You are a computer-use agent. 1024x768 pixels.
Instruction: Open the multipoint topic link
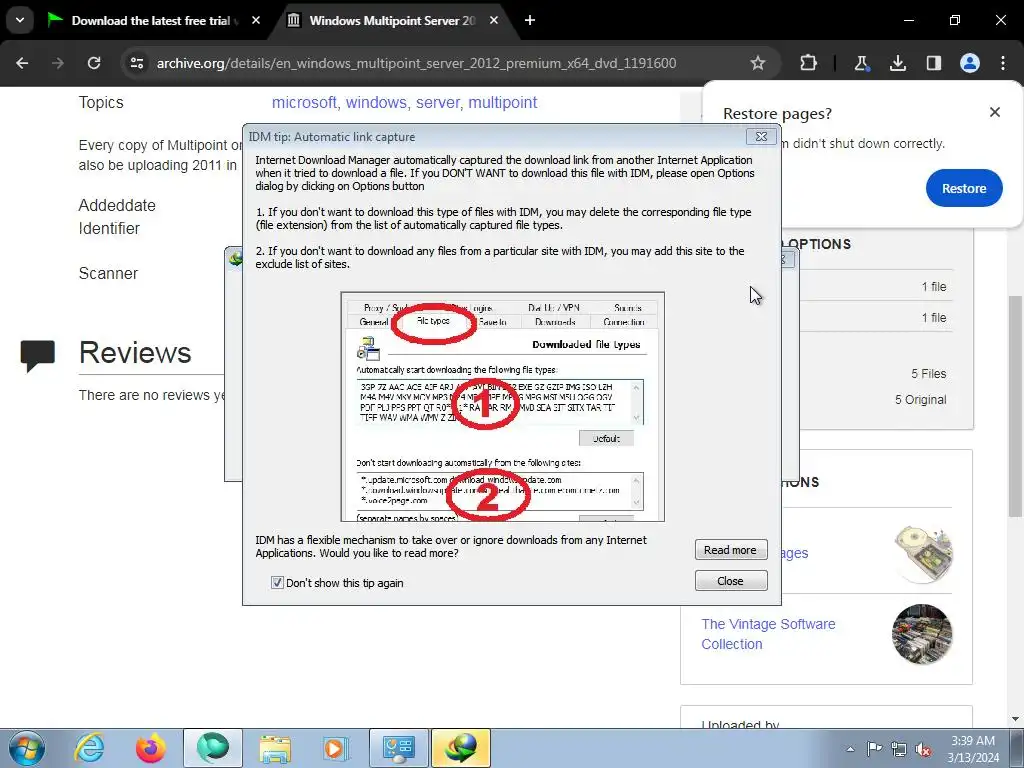[503, 103]
